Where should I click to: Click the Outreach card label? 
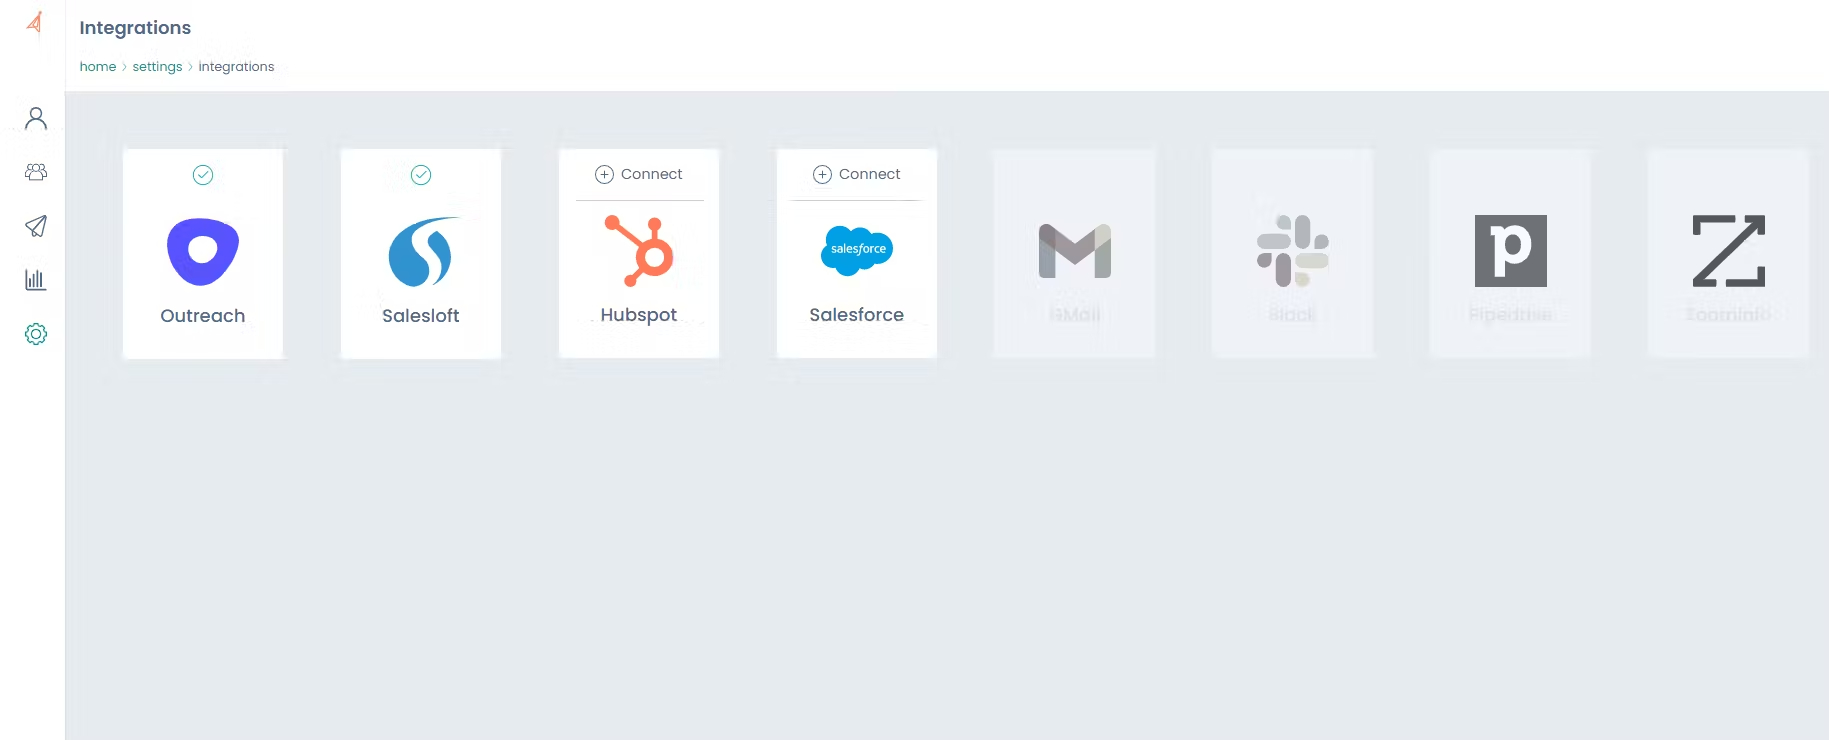tap(203, 316)
